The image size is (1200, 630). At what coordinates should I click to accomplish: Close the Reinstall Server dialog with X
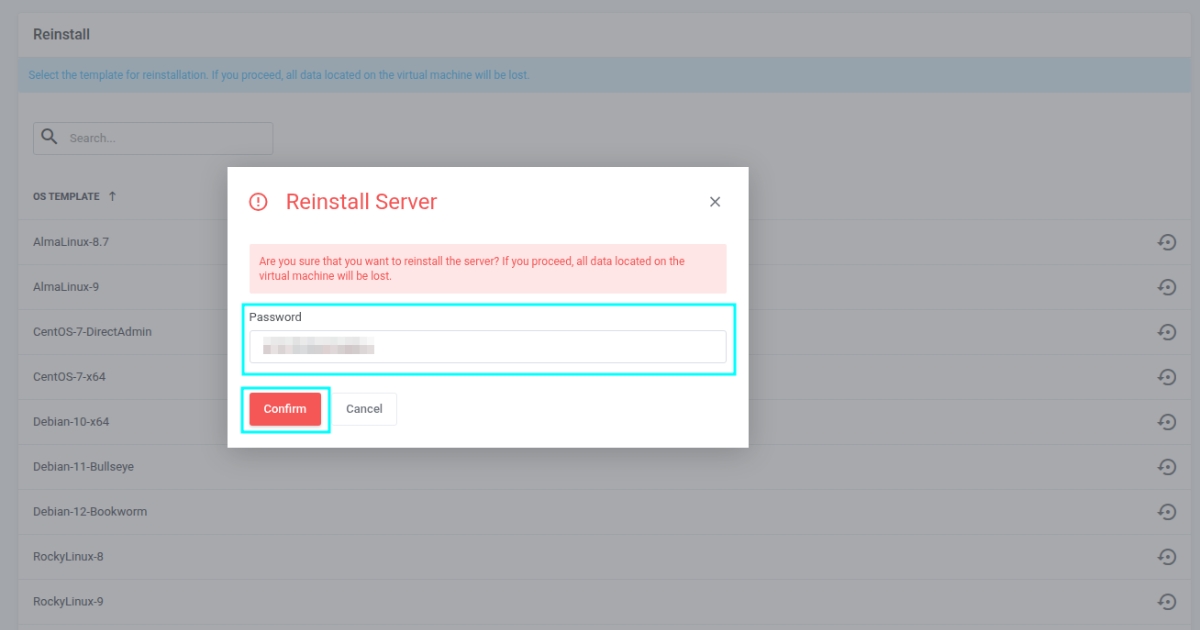coord(715,202)
